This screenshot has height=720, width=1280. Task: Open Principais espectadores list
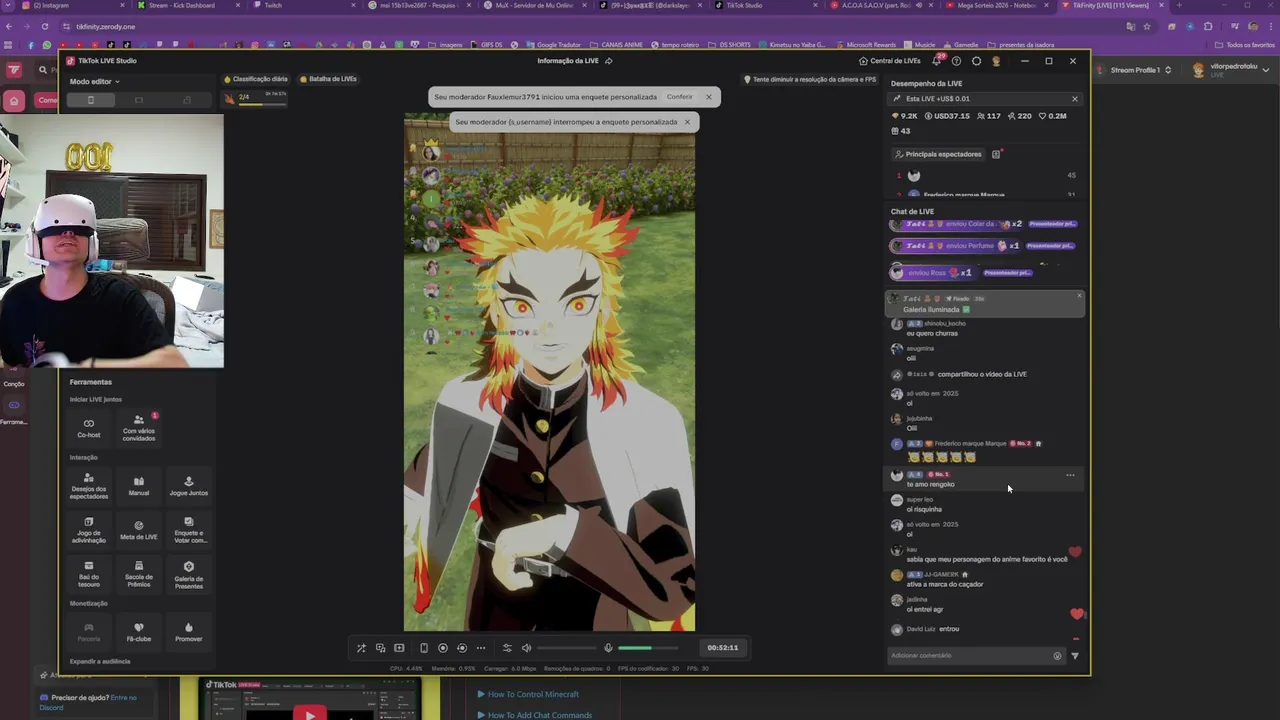tap(938, 154)
